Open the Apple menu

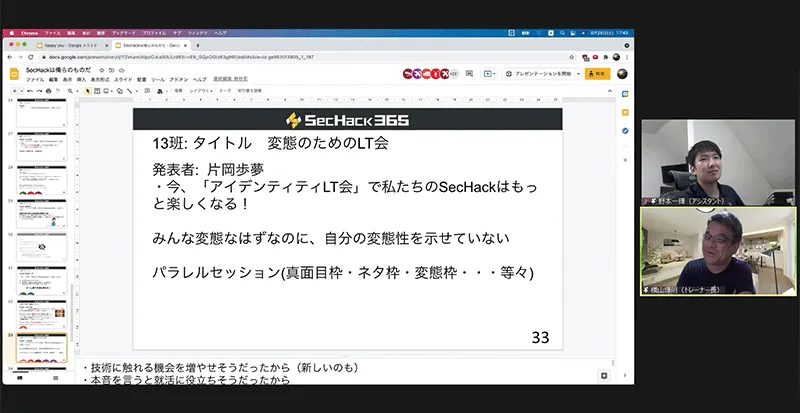pyautogui.click(x=11, y=33)
